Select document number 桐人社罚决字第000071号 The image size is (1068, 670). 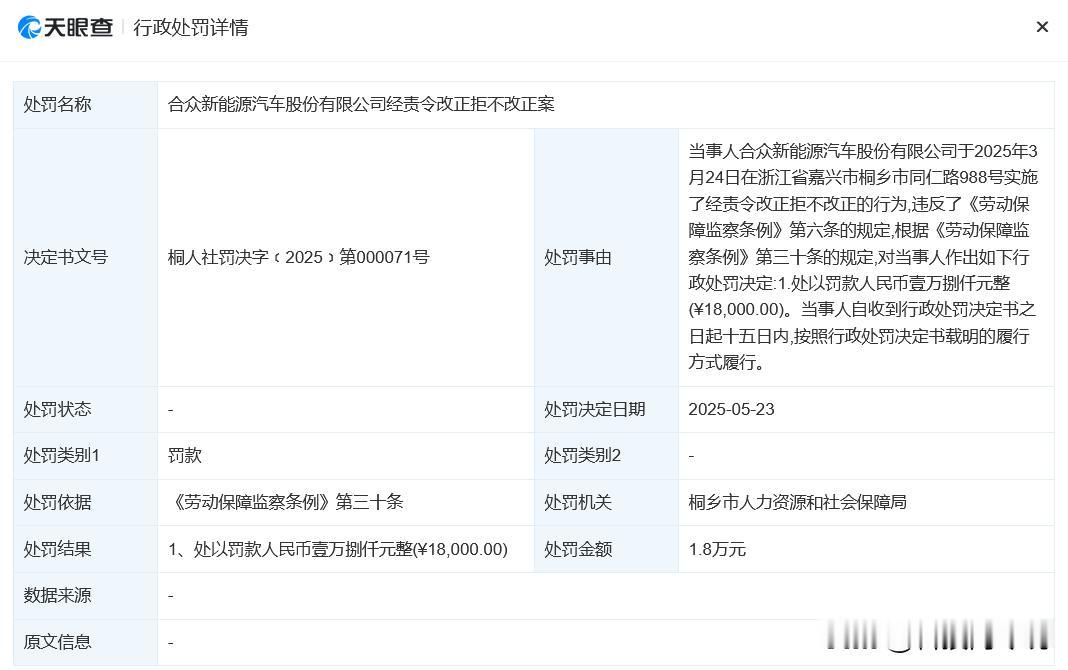tap(298, 257)
